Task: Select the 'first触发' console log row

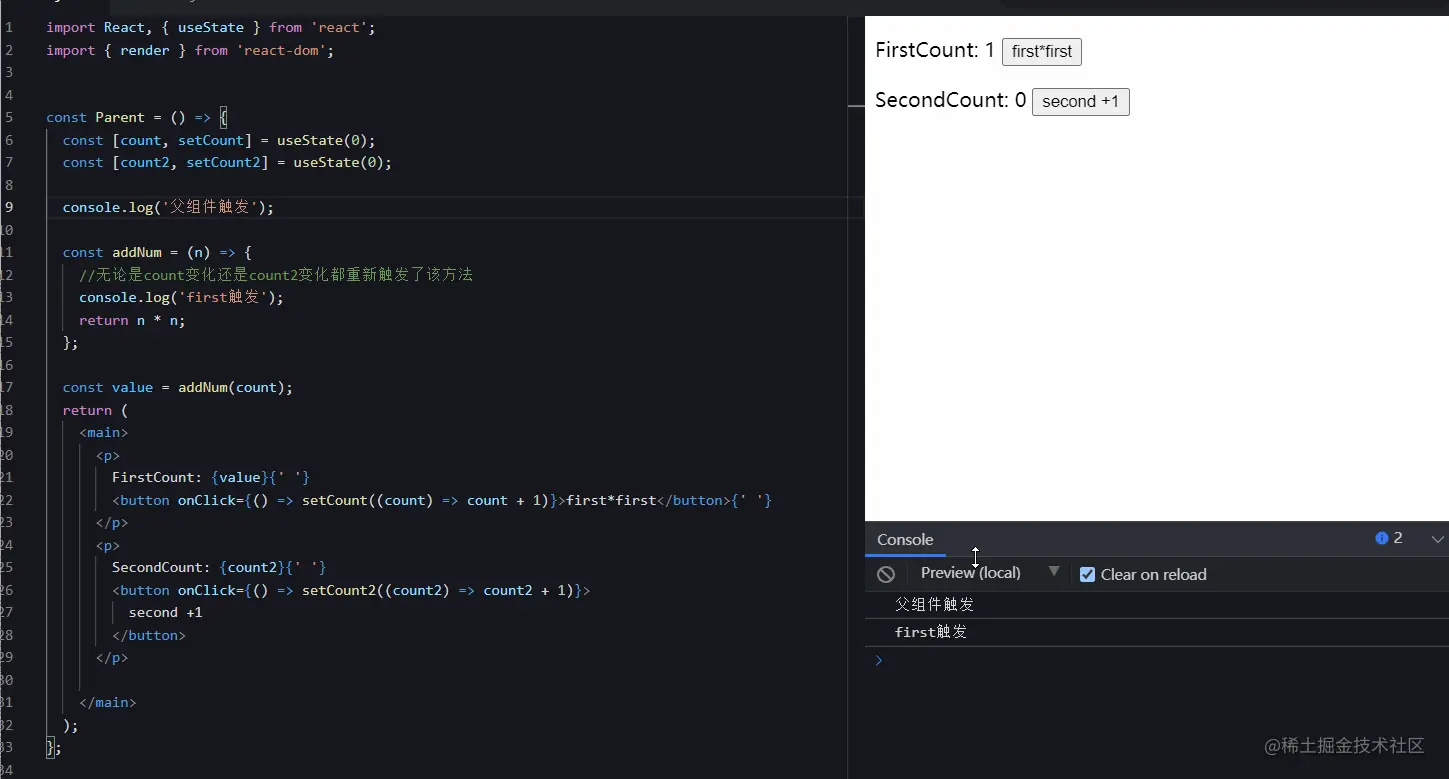Action: click(x=1157, y=632)
